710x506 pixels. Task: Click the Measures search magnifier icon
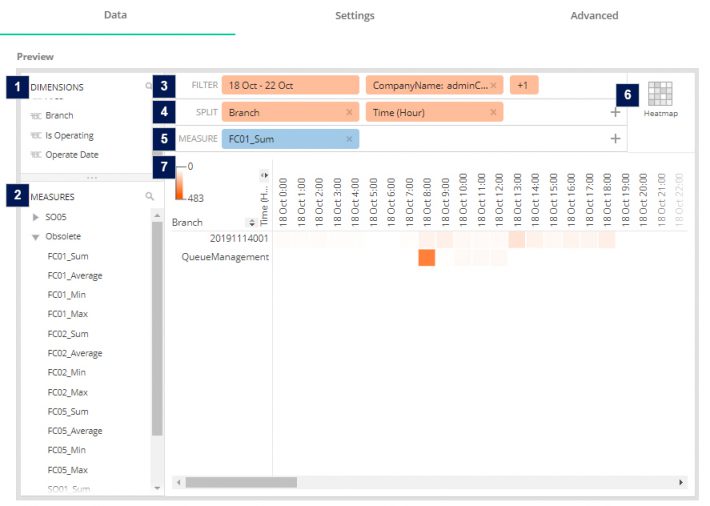click(x=149, y=196)
